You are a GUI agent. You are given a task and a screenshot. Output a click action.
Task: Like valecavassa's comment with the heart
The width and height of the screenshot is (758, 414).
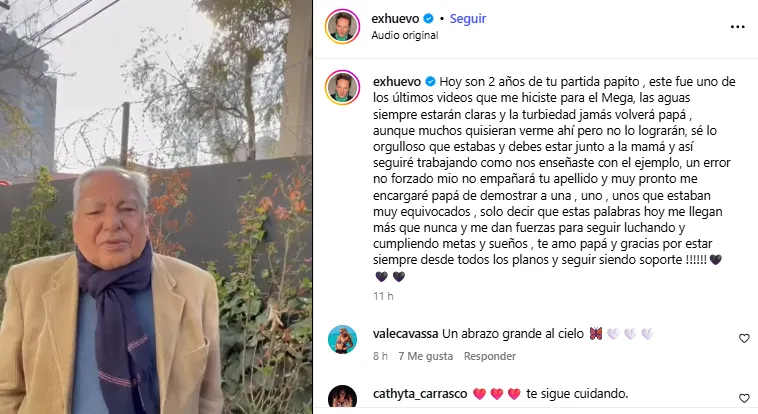(744, 339)
